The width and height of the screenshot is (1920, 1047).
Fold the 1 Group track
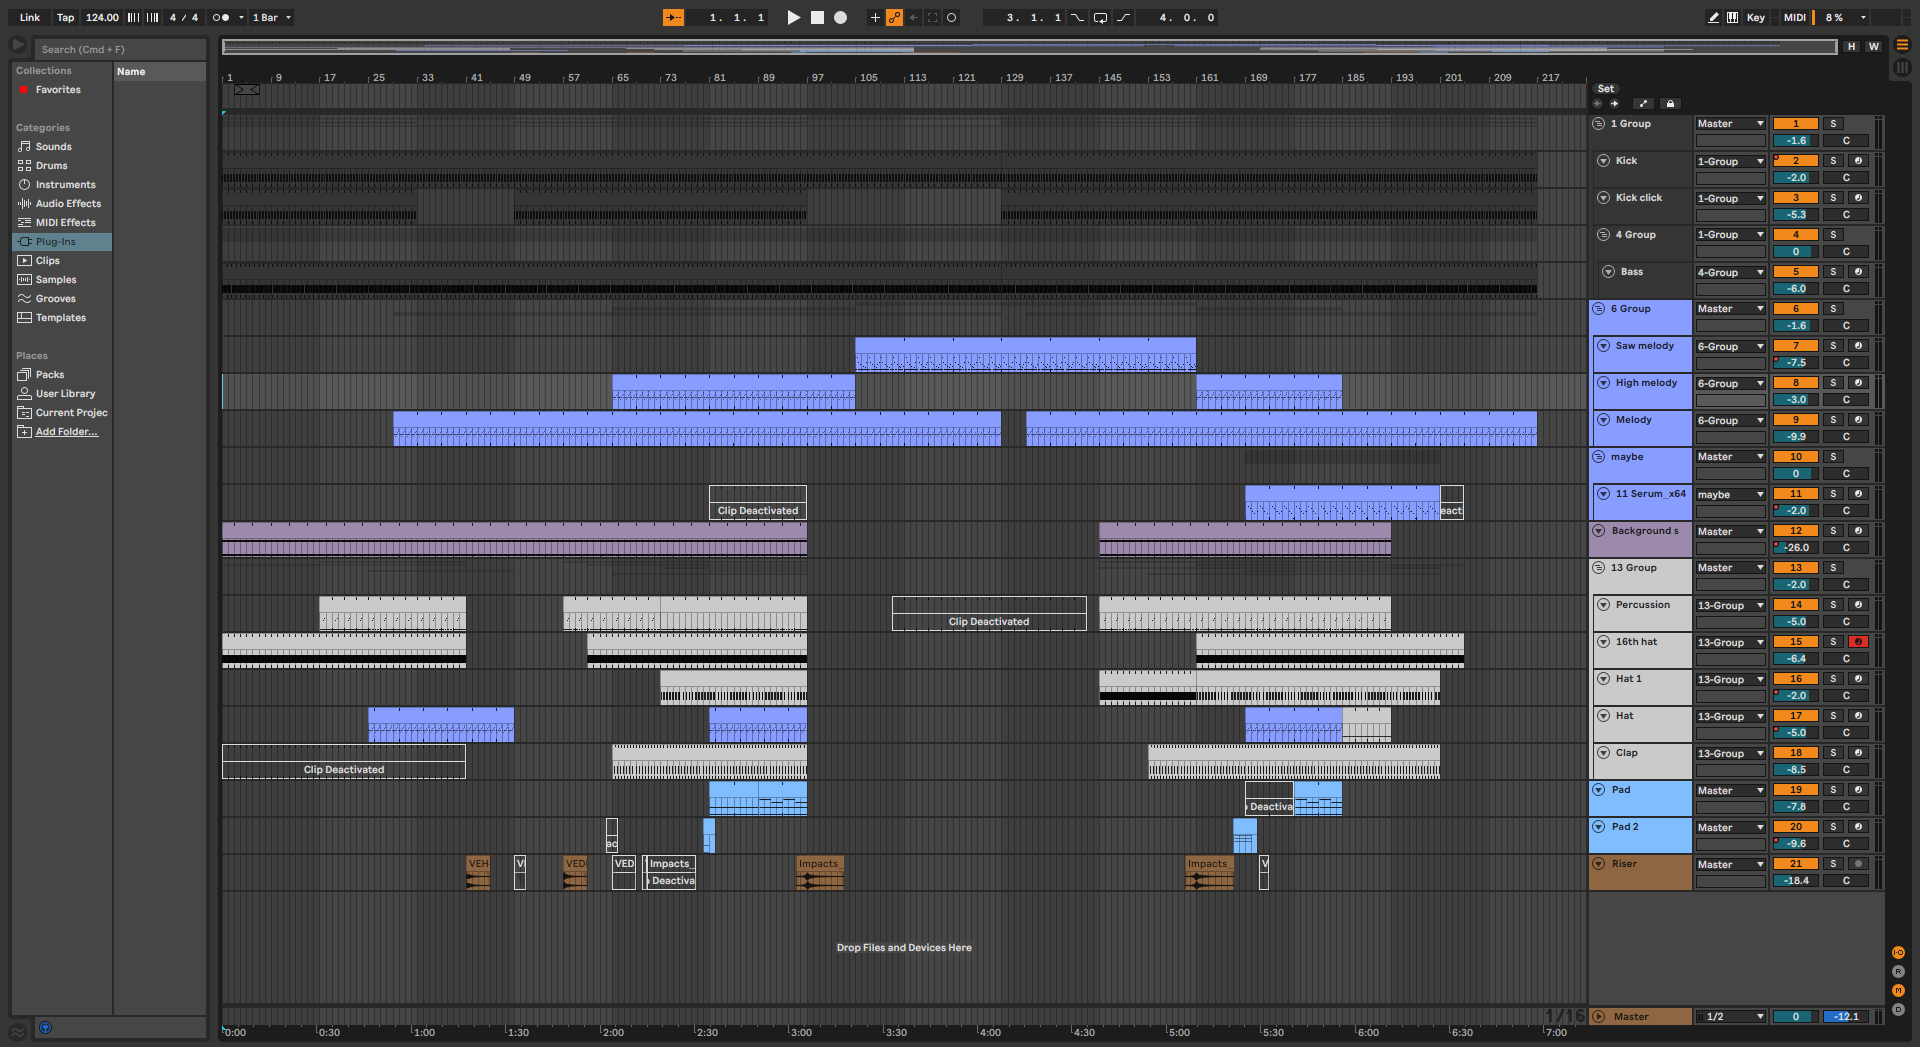coord(1598,124)
